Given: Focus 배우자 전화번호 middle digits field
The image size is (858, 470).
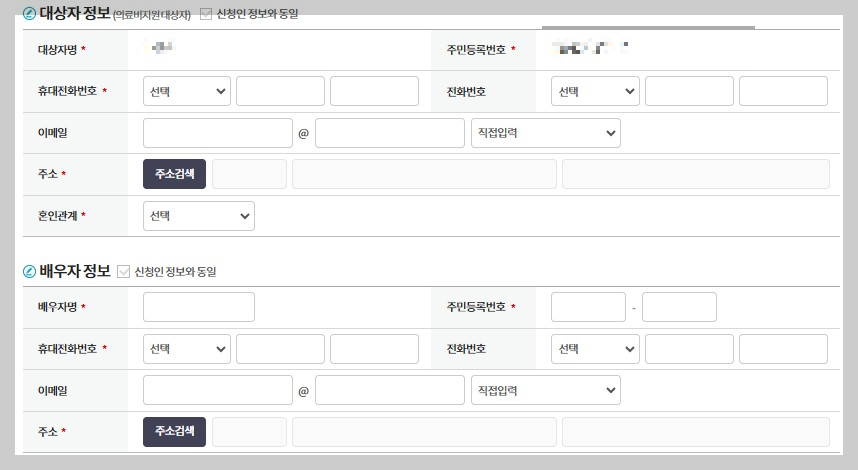Looking at the screenshot, I should pos(689,349).
